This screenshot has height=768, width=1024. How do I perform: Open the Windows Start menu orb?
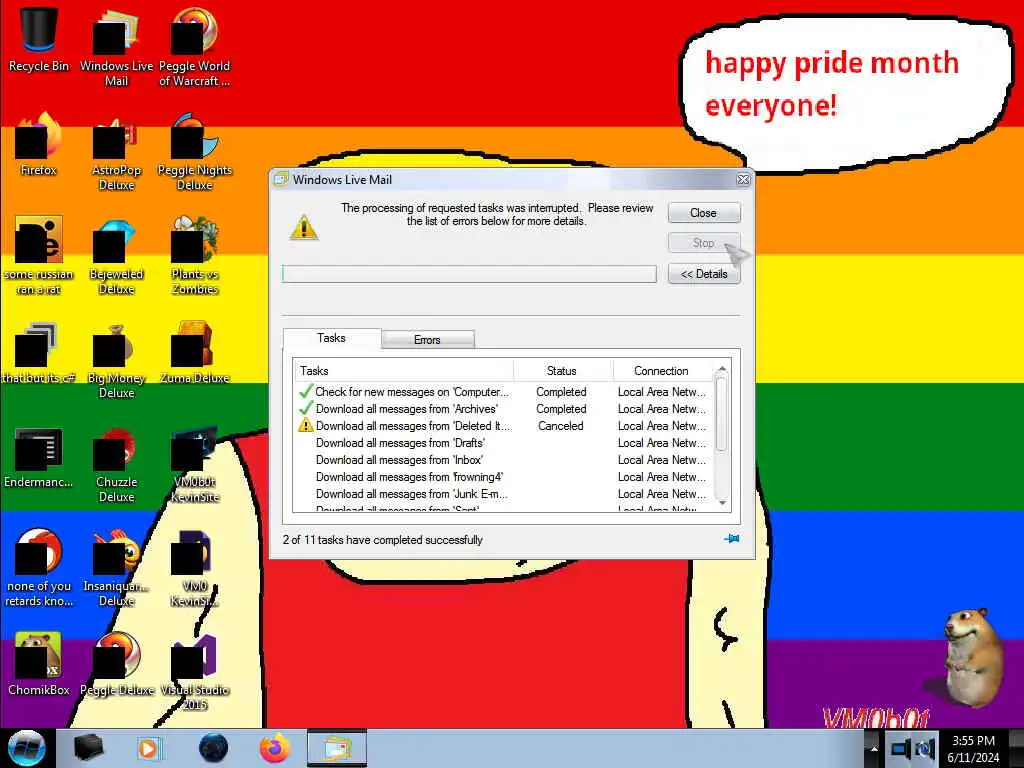coord(26,748)
